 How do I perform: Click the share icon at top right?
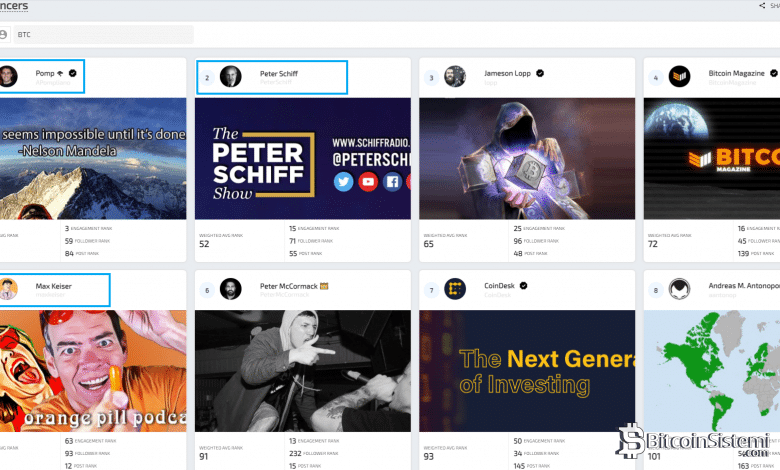click(763, 6)
